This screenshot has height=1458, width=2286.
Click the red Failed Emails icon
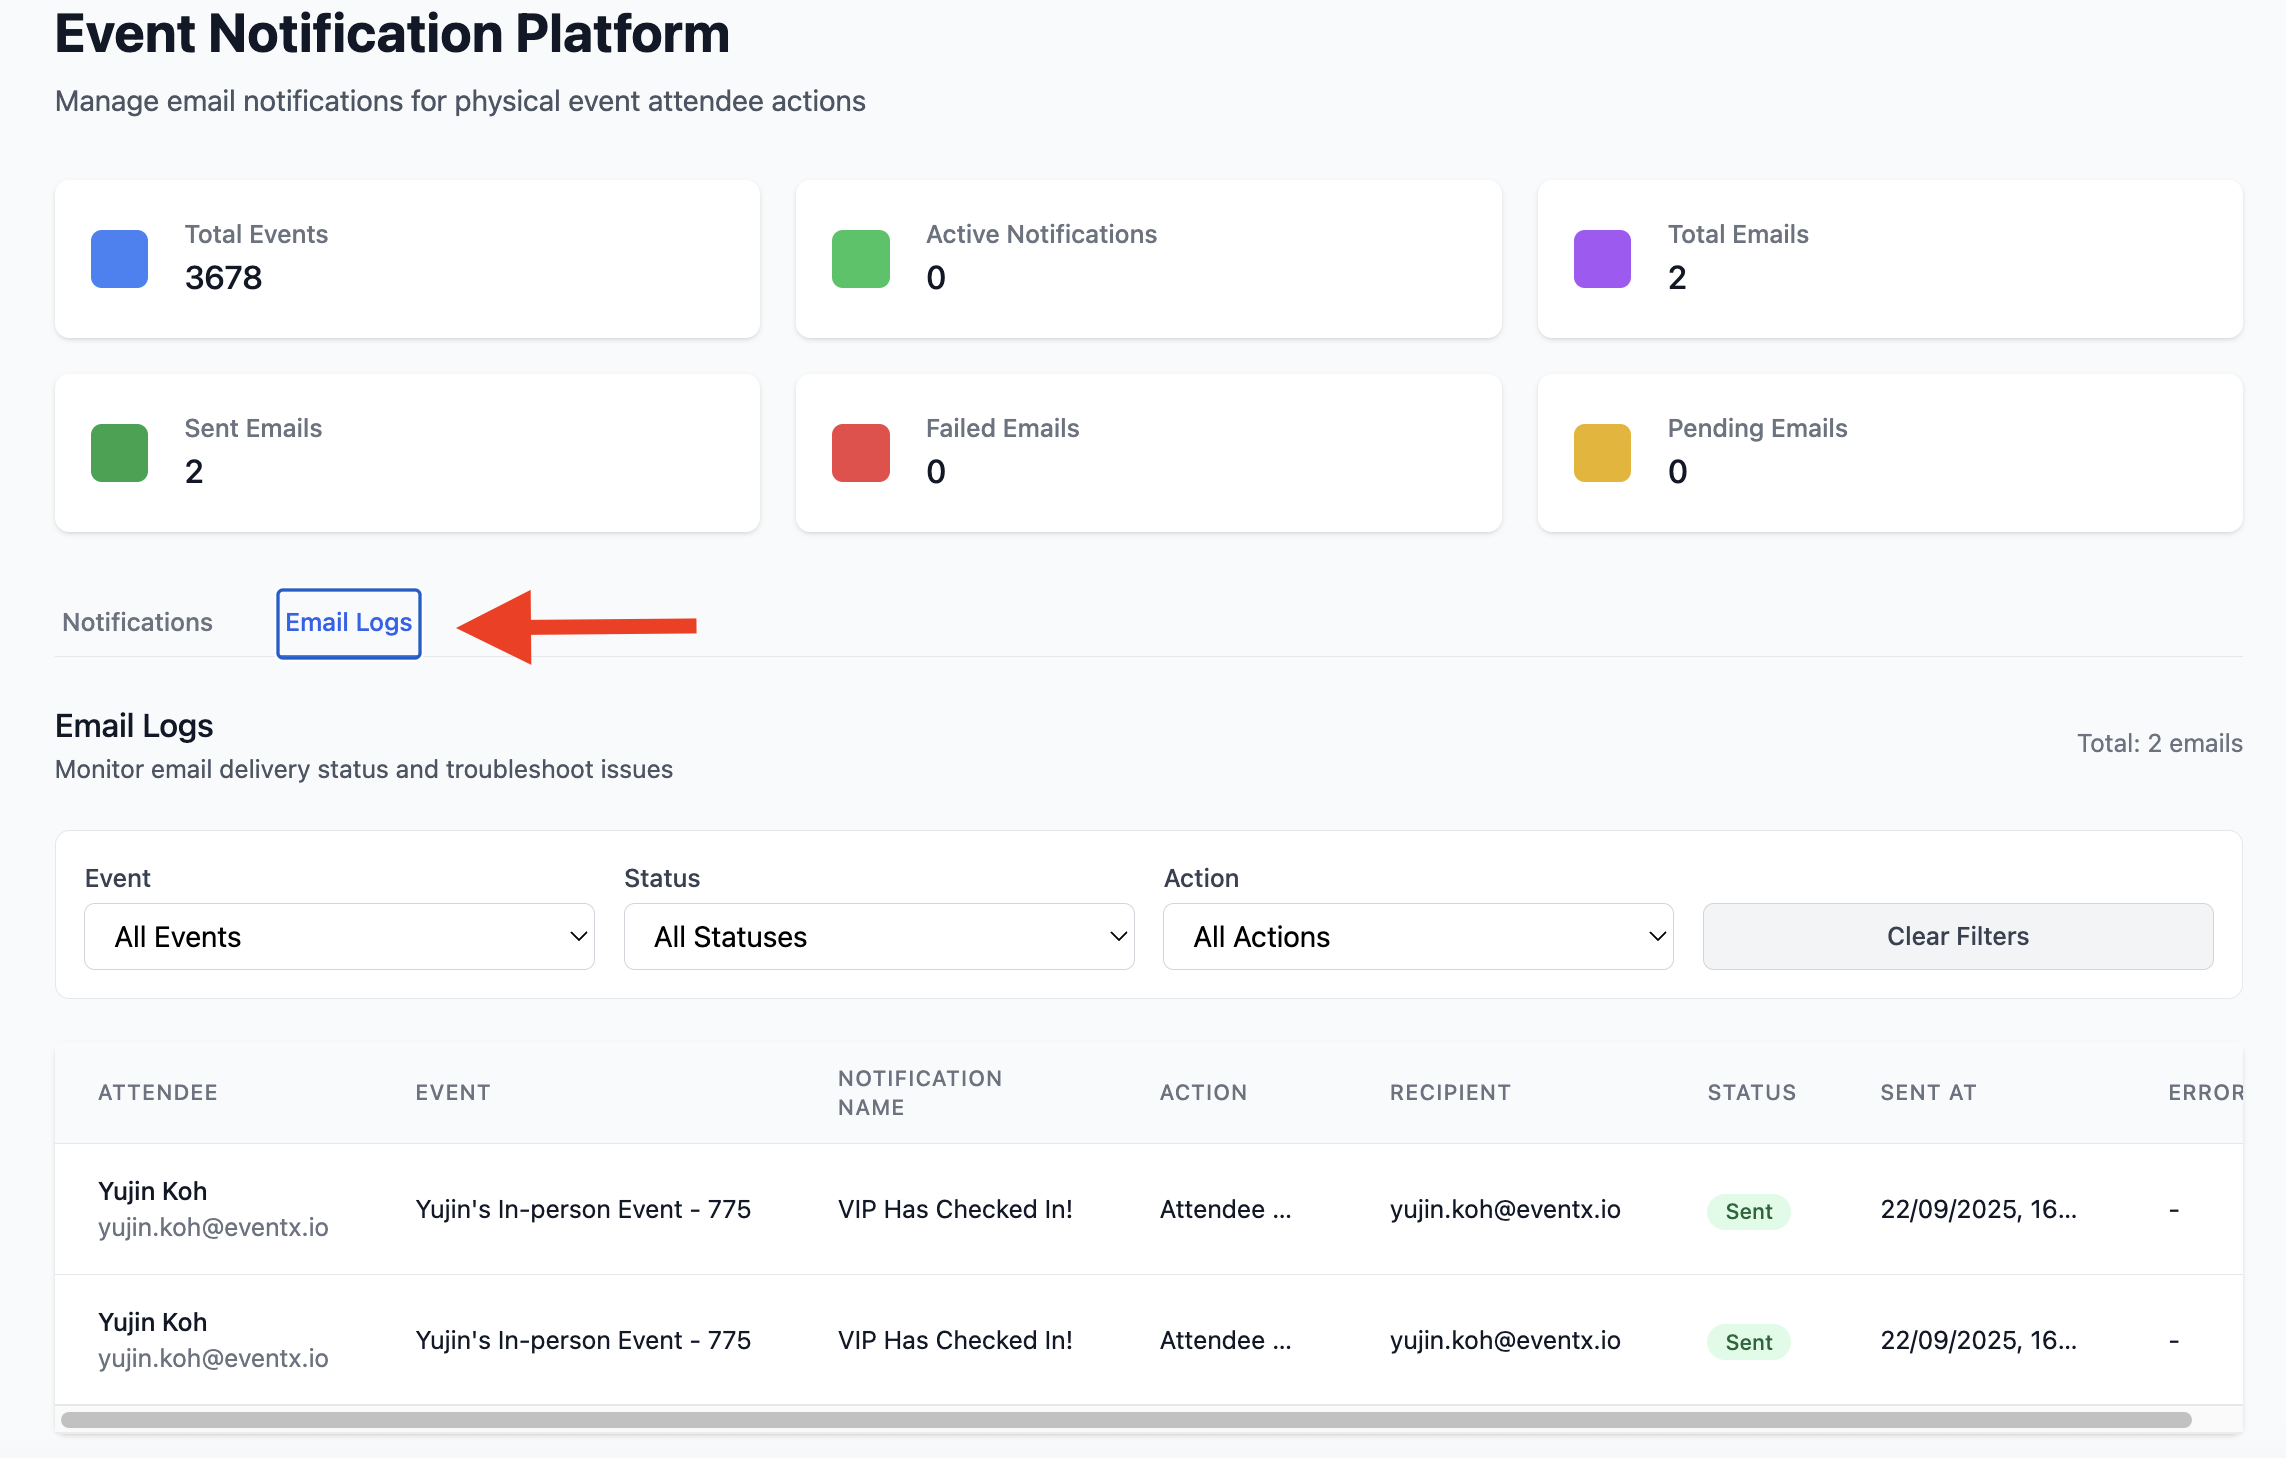point(860,453)
